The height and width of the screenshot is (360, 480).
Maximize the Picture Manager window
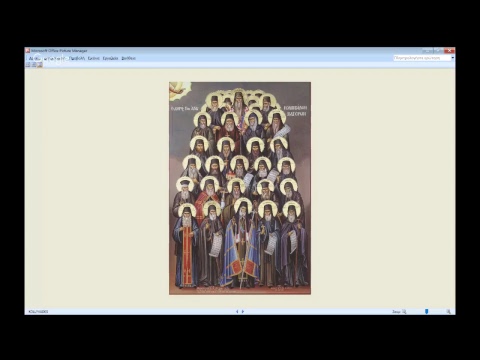click(438, 50)
